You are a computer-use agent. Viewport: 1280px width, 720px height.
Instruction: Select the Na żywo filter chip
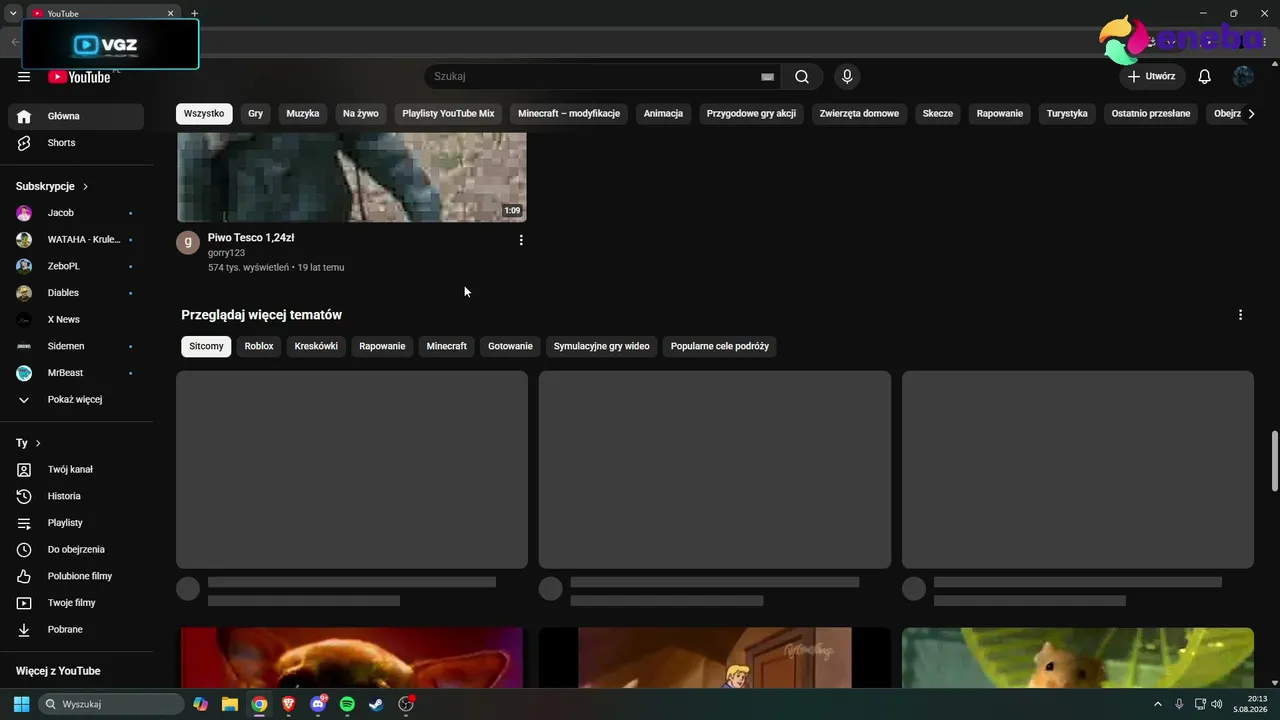361,114
